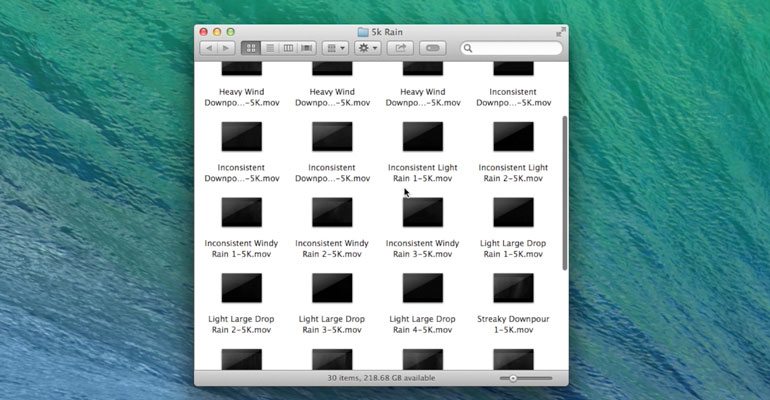This screenshot has height=400, width=770.
Task: Enter full screen with the corner arrows icon
Action: pos(561,32)
